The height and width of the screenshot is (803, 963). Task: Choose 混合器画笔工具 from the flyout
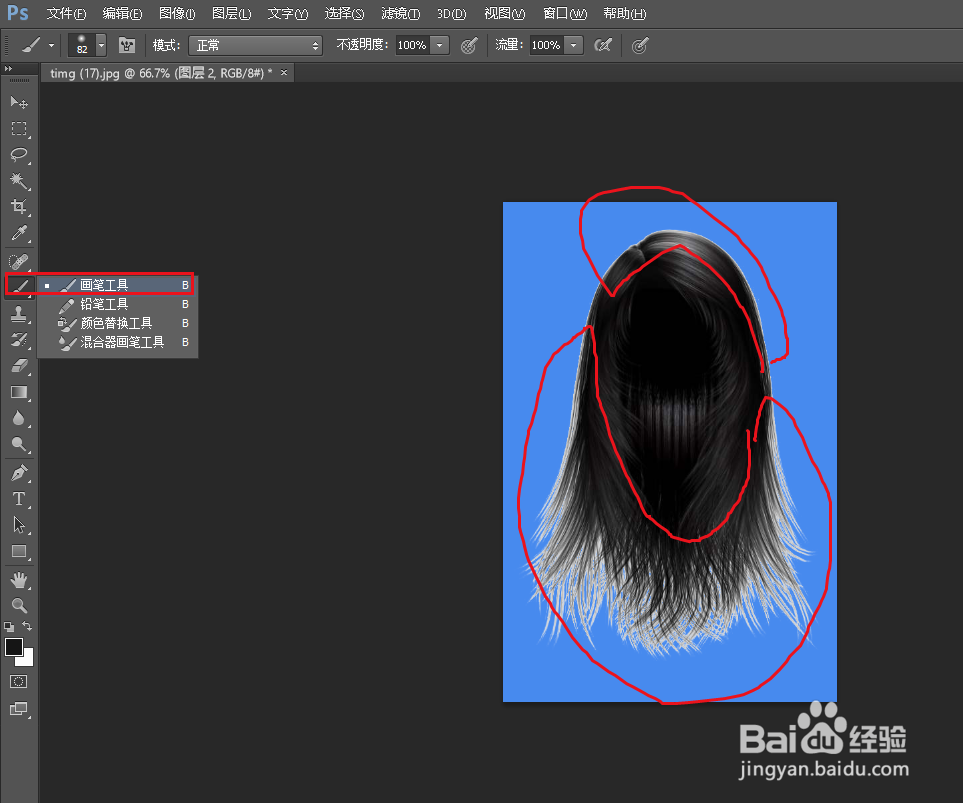click(x=117, y=342)
